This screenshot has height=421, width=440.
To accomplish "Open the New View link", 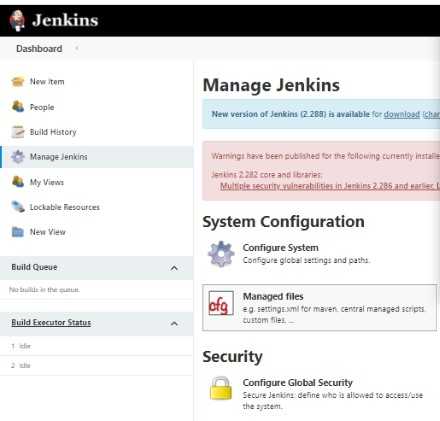I will point(48,232).
